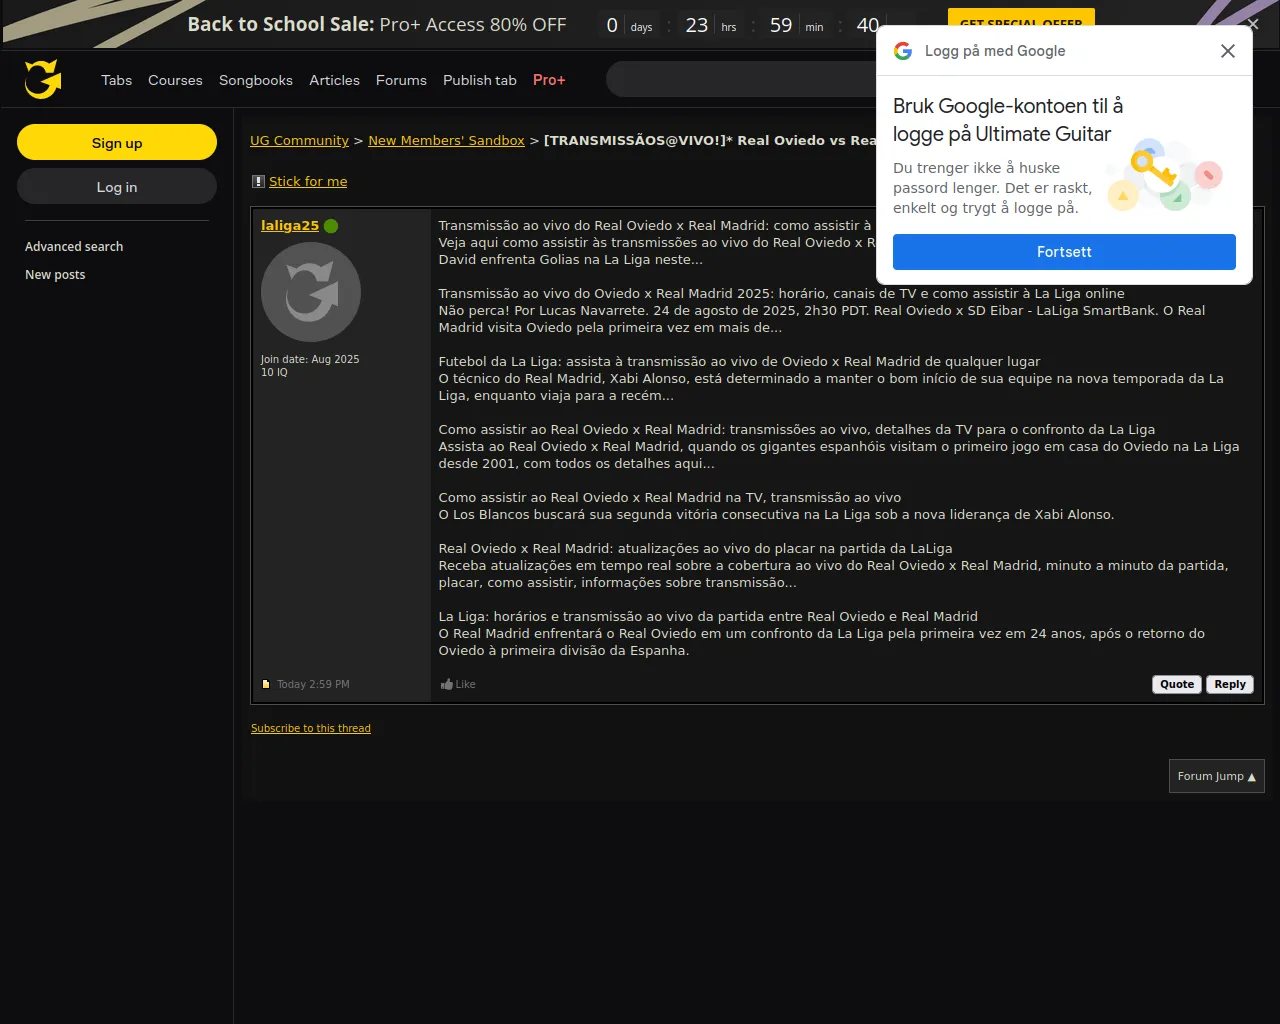The width and height of the screenshot is (1280, 1024).
Task: Click the "10 IQ" text
Action: [x=274, y=372]
